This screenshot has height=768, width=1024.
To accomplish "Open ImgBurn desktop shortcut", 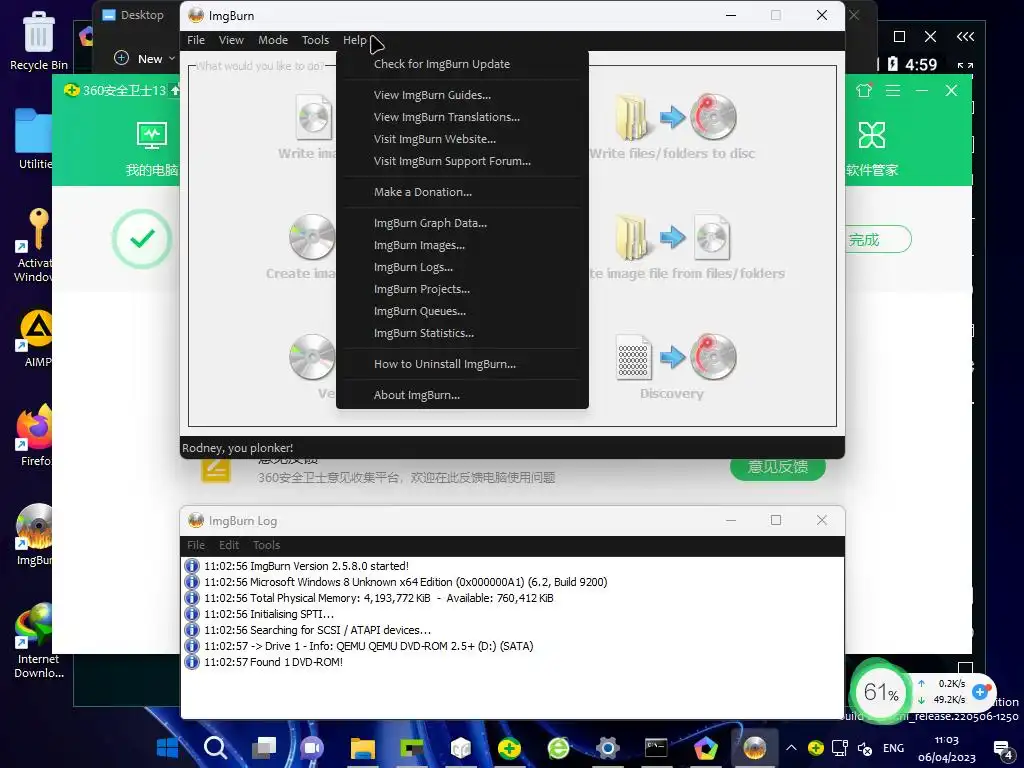I will [35, 535].
